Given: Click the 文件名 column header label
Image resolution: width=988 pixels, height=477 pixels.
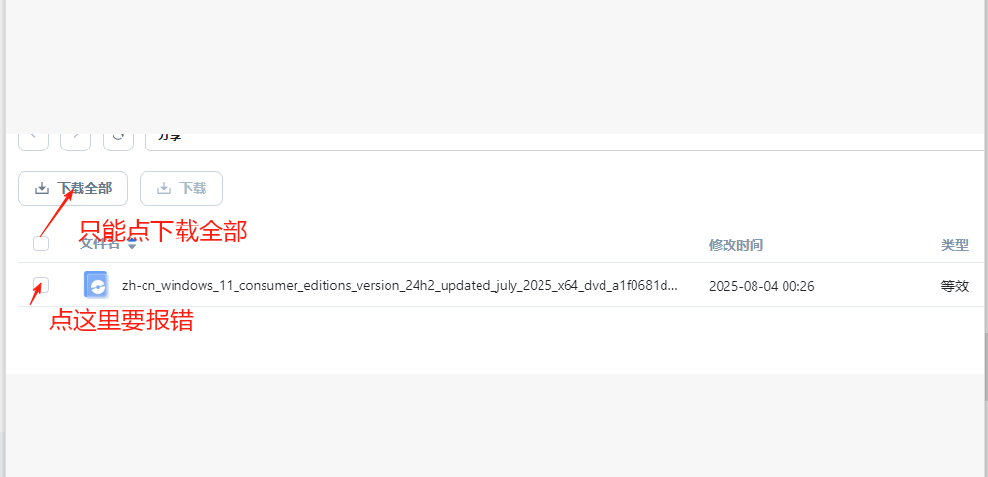Looking at the screenshot, I should 100,244.
